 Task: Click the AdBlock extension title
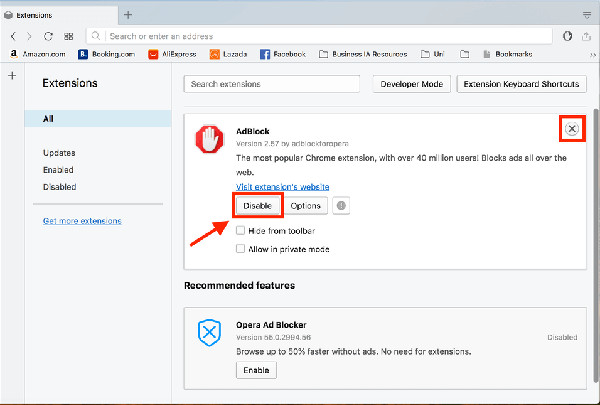[253, 131]
